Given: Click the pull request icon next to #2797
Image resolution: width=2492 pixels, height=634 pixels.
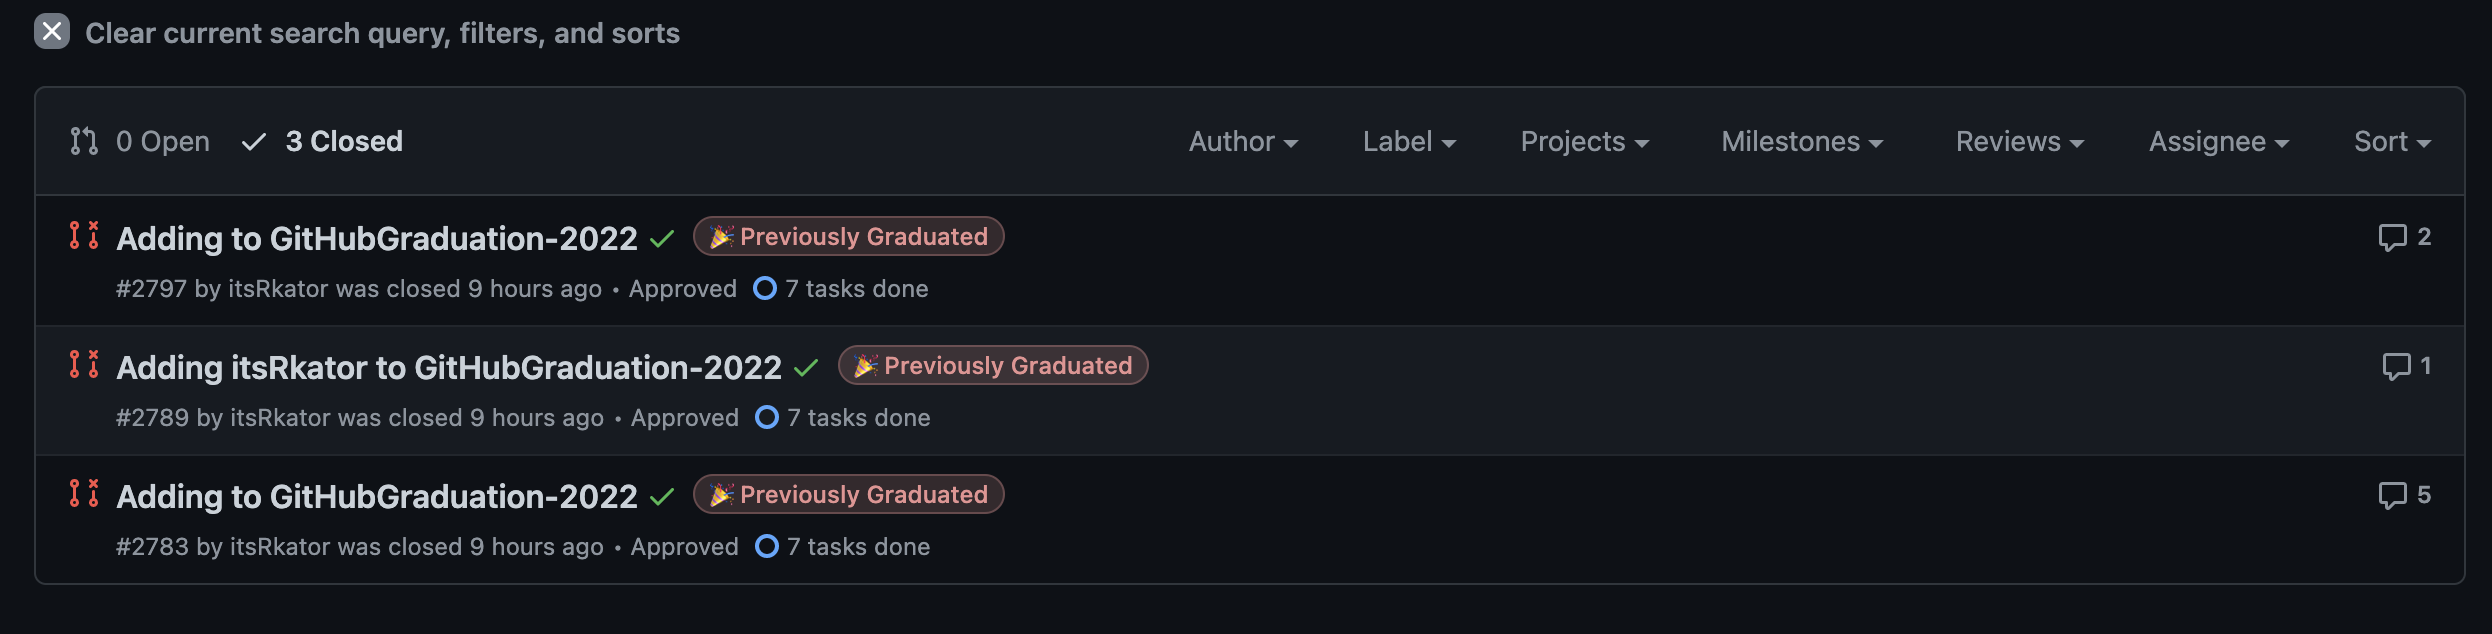Looking at the screenshot, I should [x=84, y=237].
